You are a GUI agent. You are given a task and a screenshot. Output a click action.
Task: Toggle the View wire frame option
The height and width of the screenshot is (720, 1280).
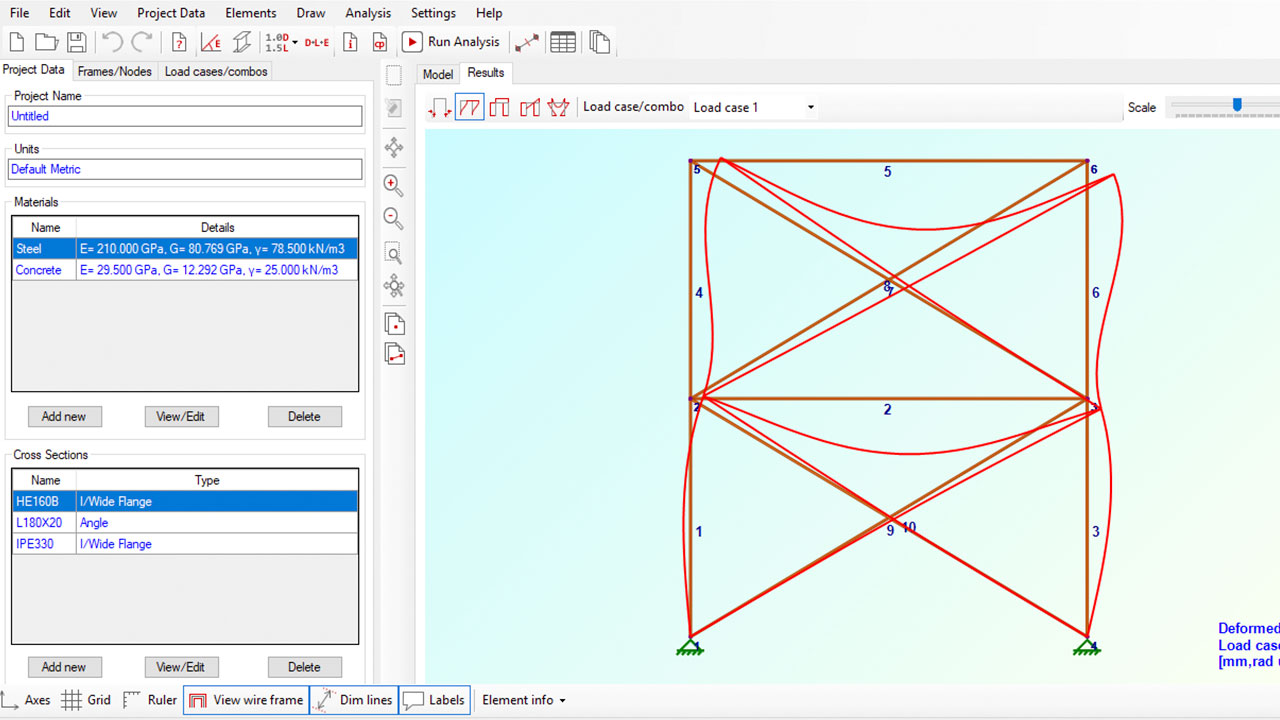246,700
